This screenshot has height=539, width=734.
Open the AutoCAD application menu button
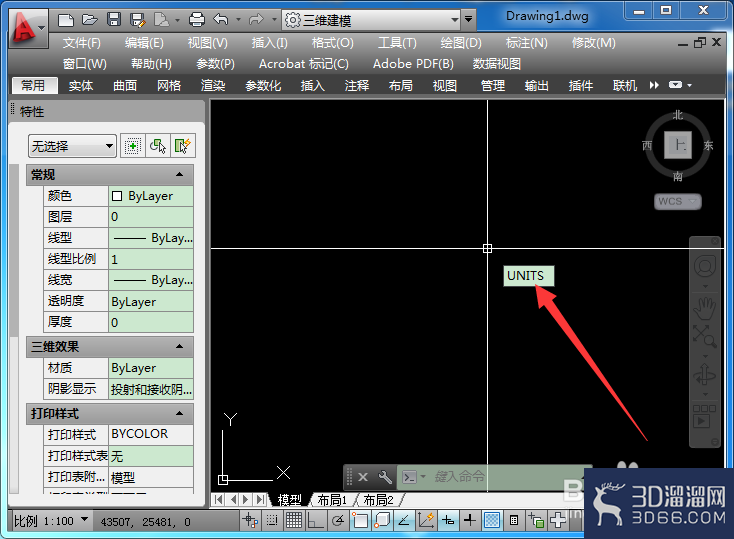(x=27, y=28)
